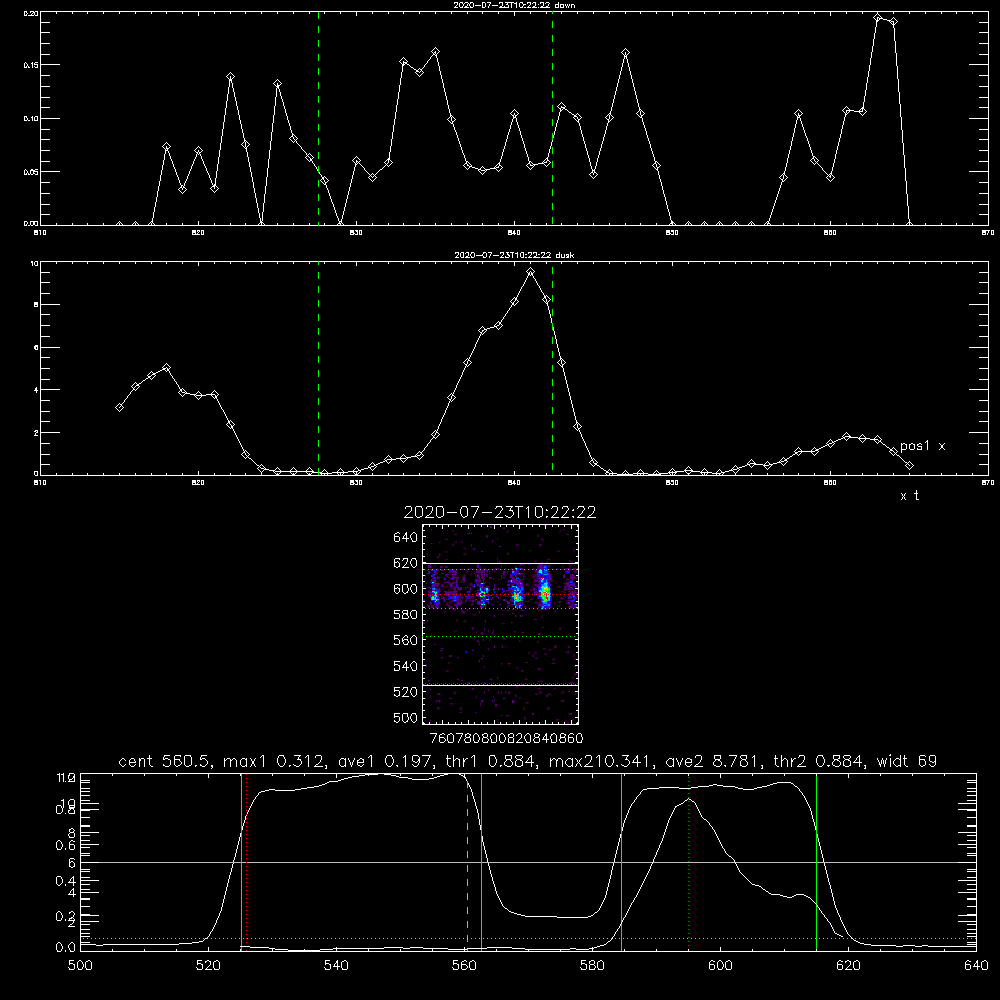Click the orange dashed center line at 560.5
The height and width of the screenshot is (1000, 1000).
tap(467, 863)
